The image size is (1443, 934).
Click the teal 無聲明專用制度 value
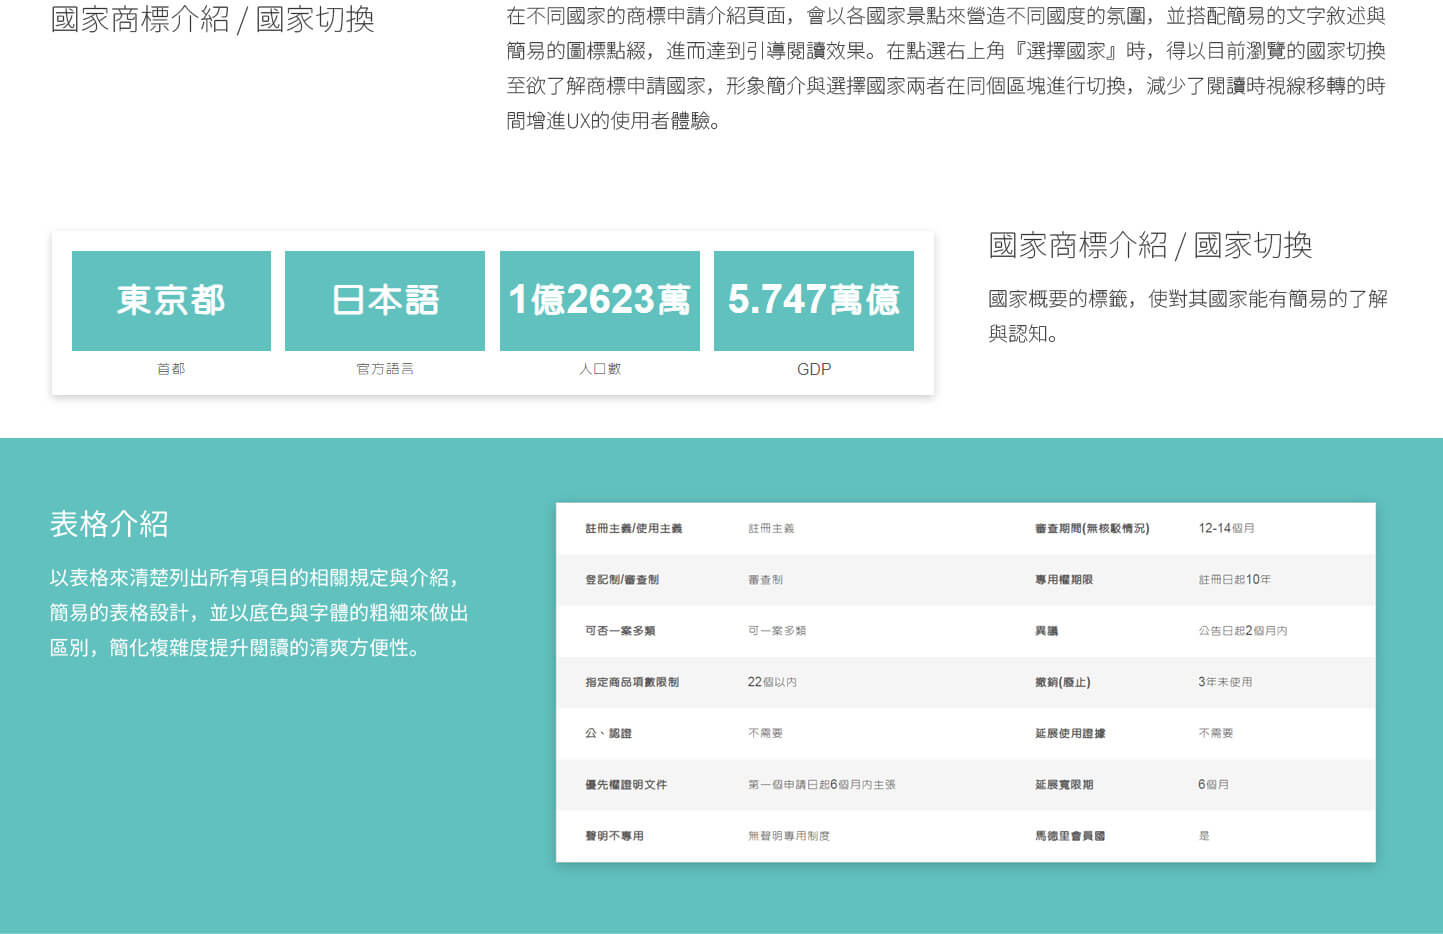[x=788, y=836]
